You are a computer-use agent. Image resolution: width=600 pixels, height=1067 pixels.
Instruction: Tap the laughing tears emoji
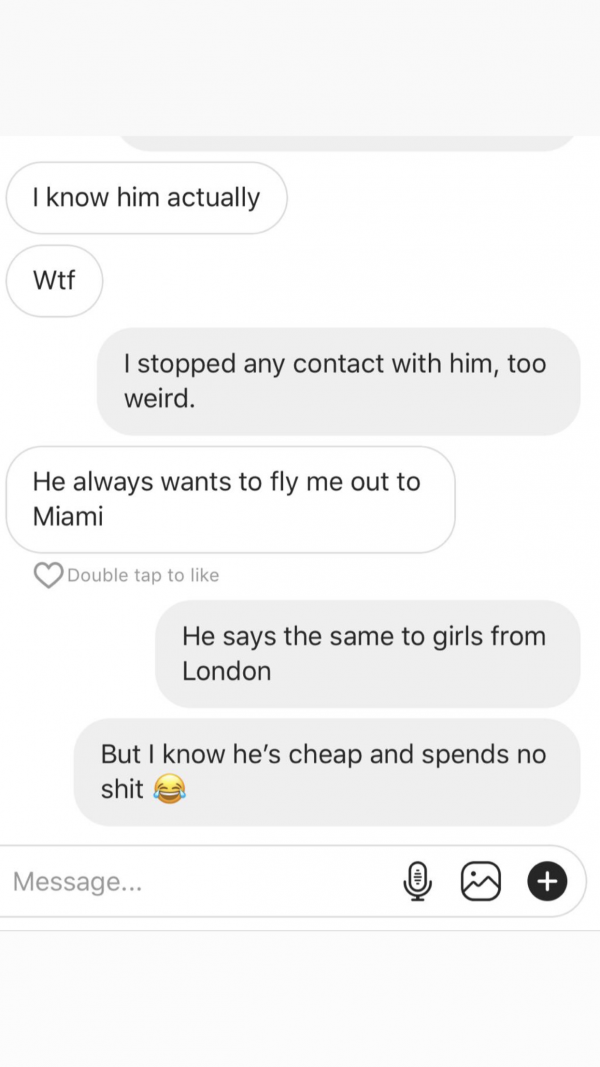[169, 789]
